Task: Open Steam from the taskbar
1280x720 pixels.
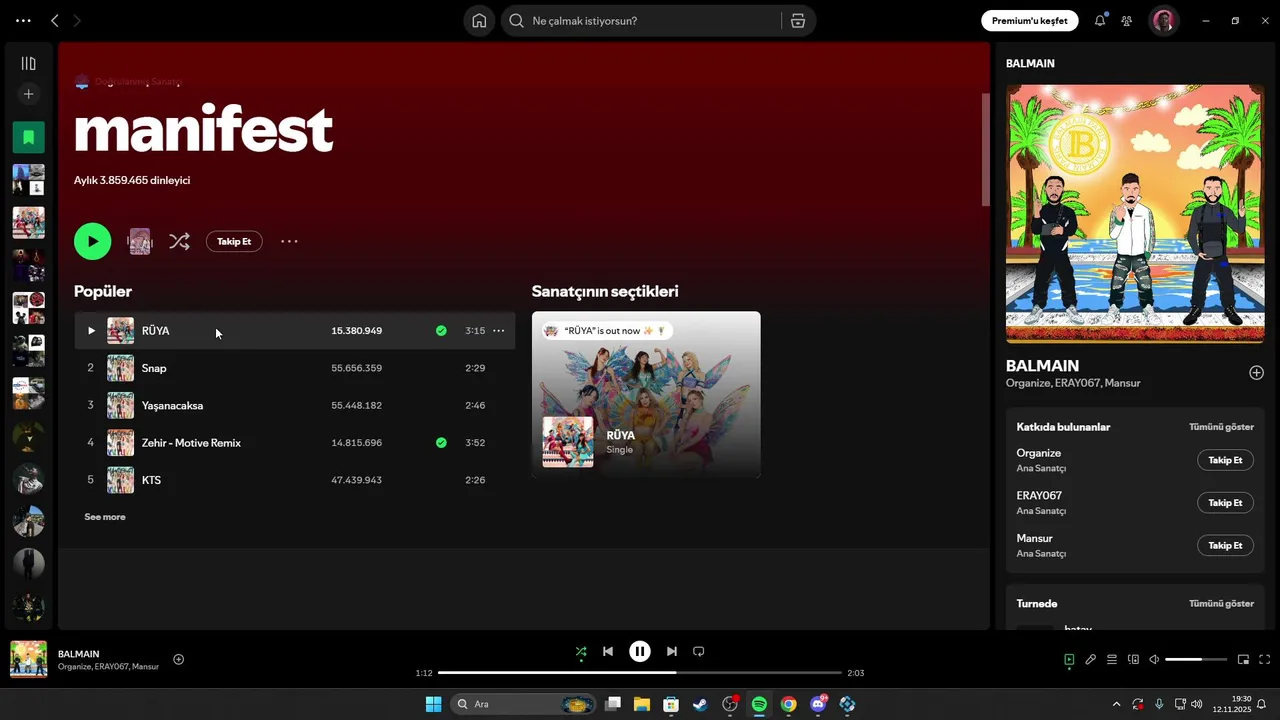Action: coord(700,704)
